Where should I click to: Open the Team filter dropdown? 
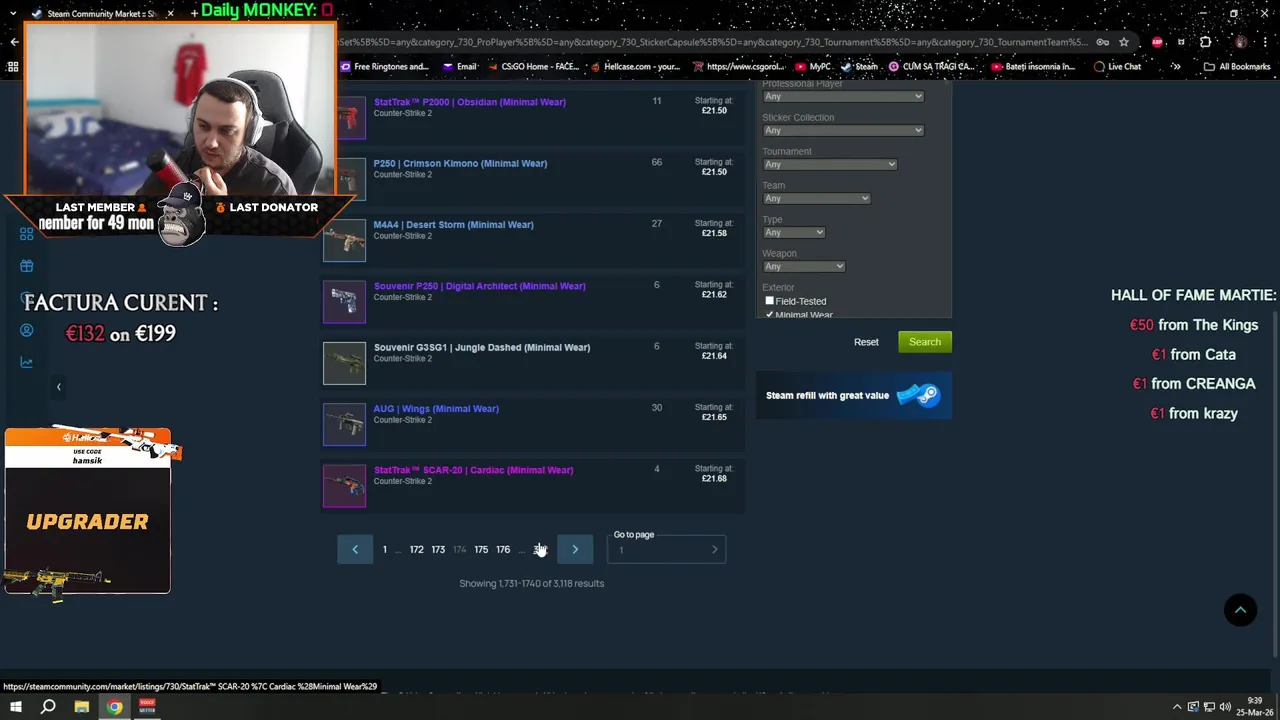coord(816,198)
